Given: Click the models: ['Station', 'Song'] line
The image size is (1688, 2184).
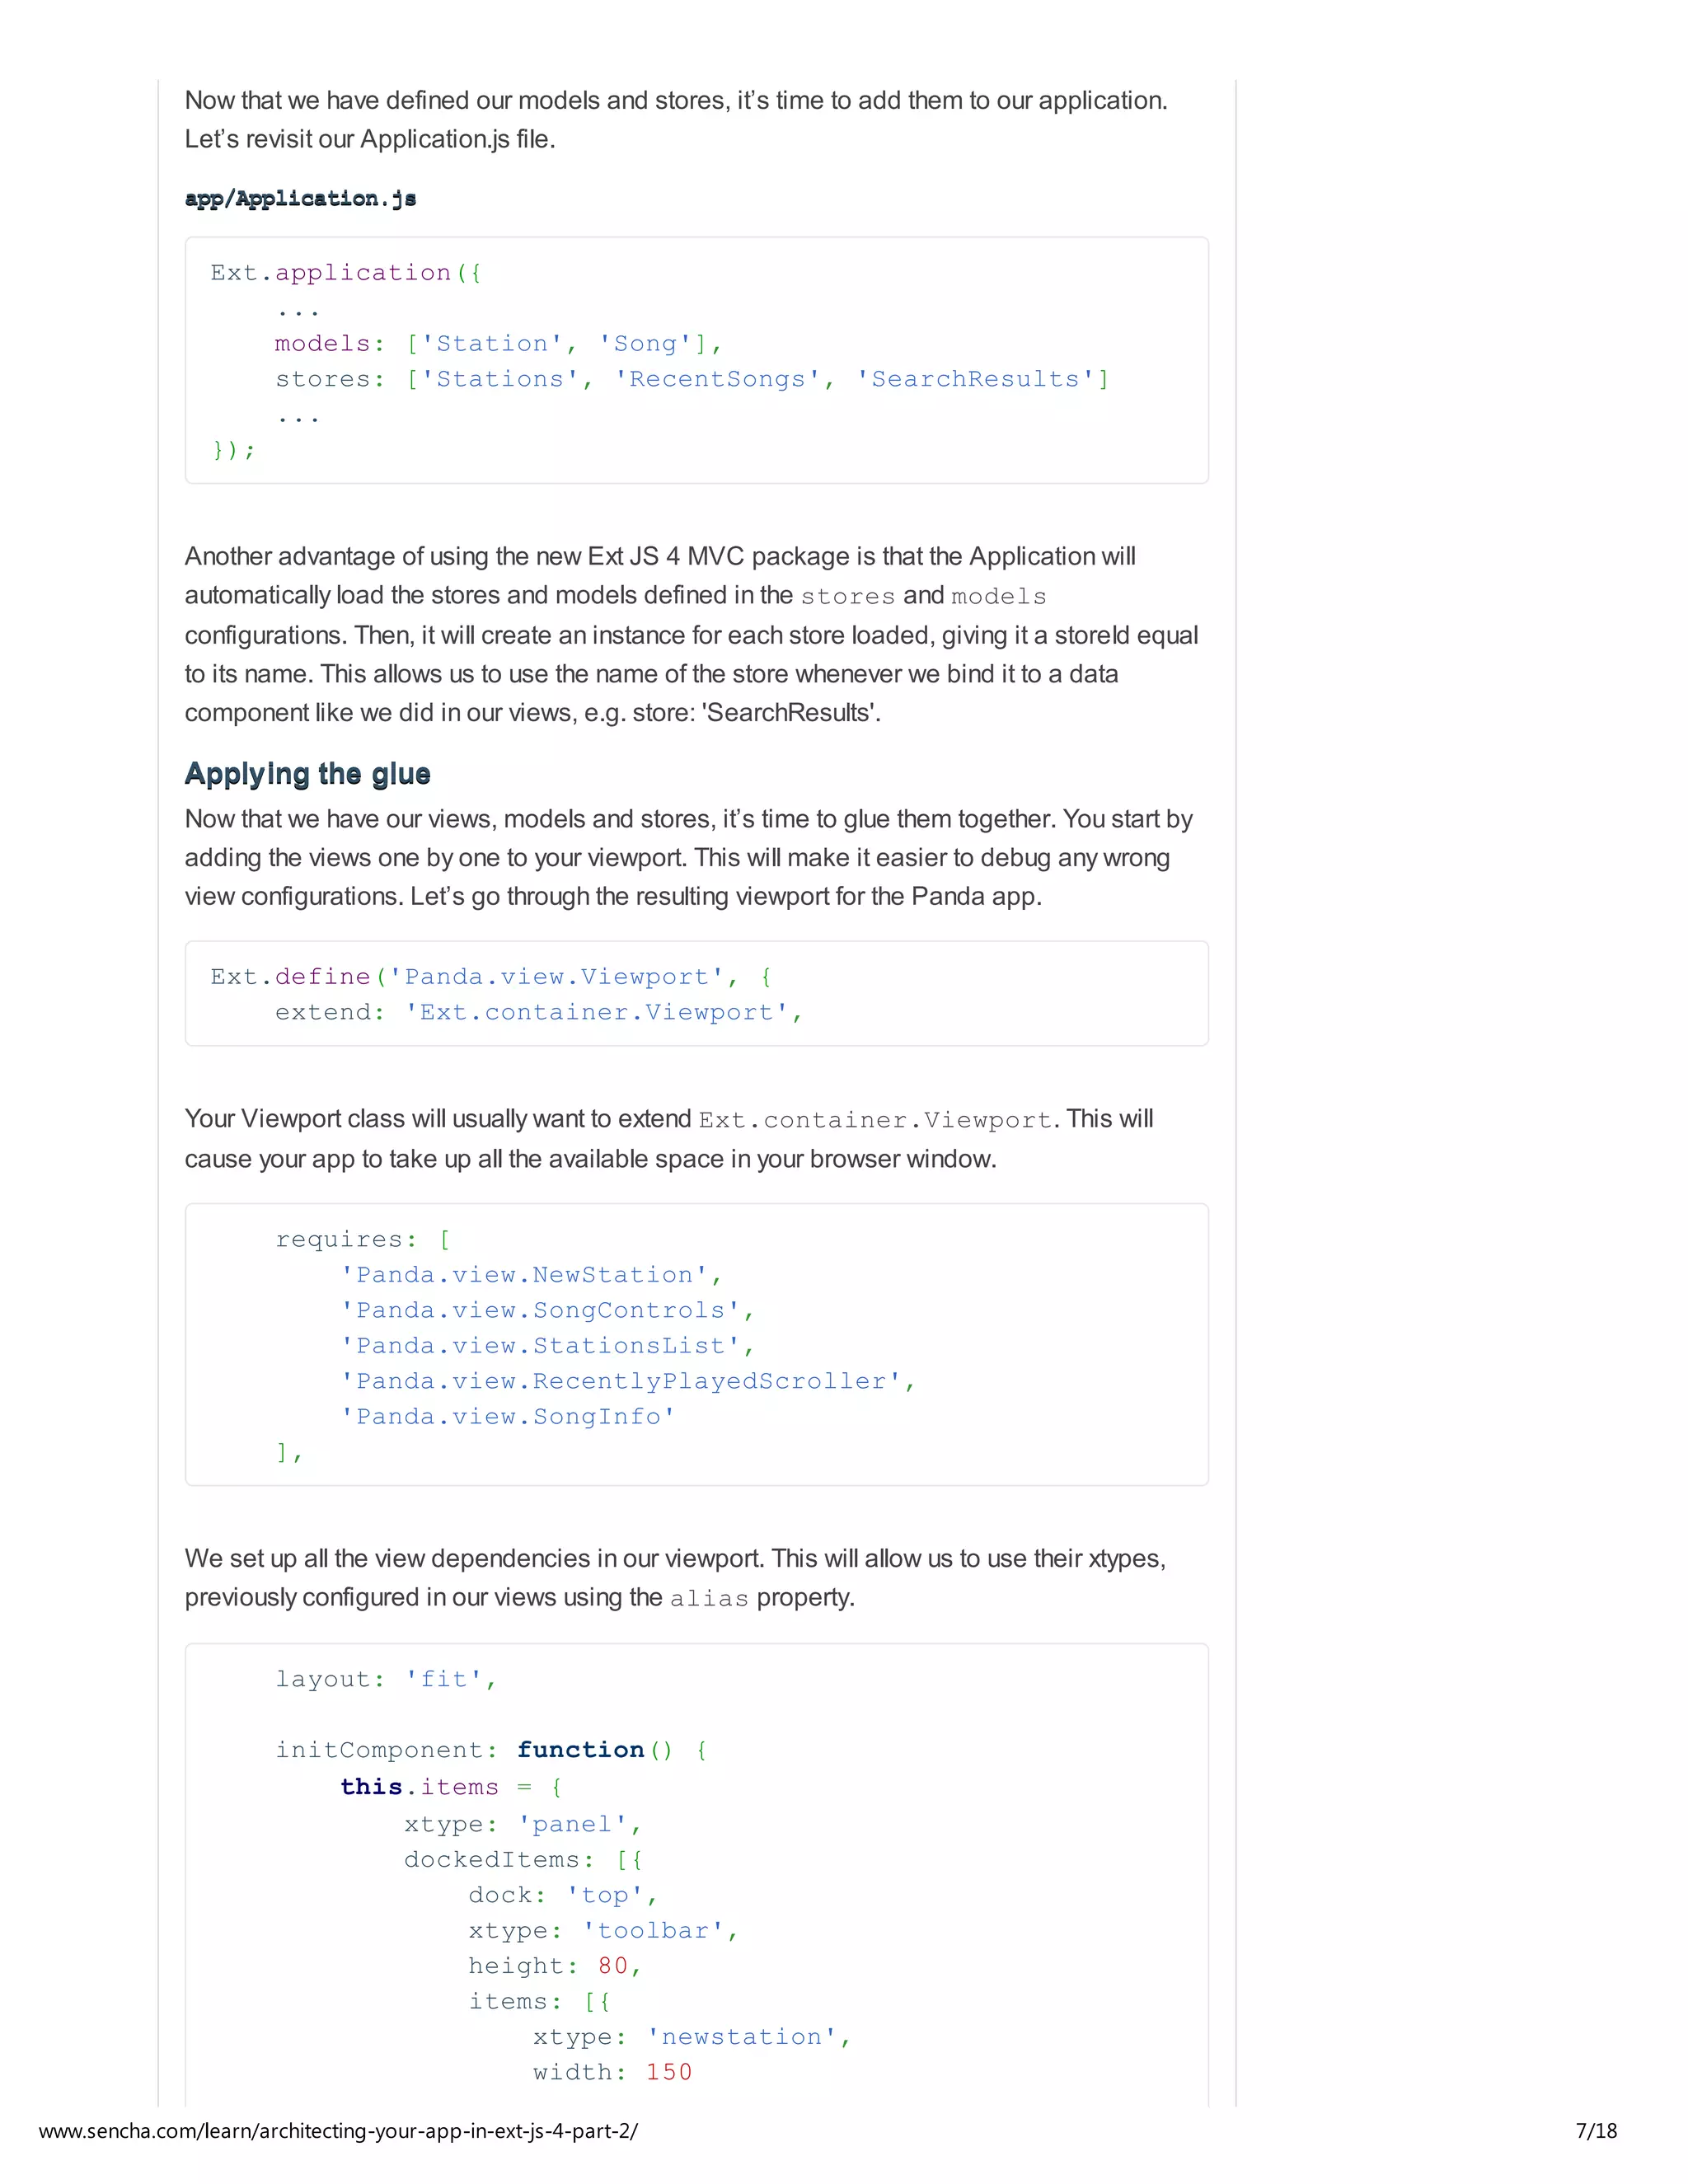Looking at the screenshot, I should point(498,344).
